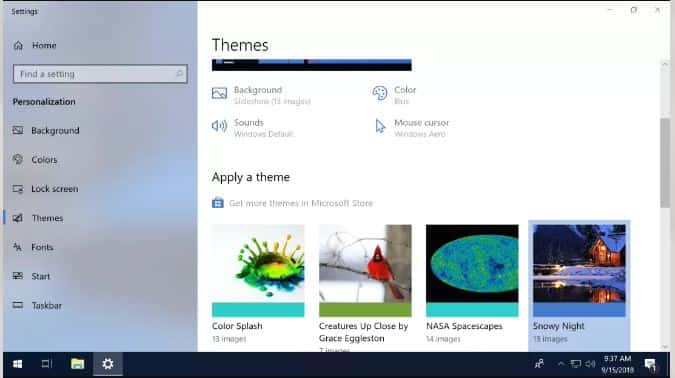Click the Sounds speaker icon
This screenshot has height=378, width=675.
[x=219, y=126]
